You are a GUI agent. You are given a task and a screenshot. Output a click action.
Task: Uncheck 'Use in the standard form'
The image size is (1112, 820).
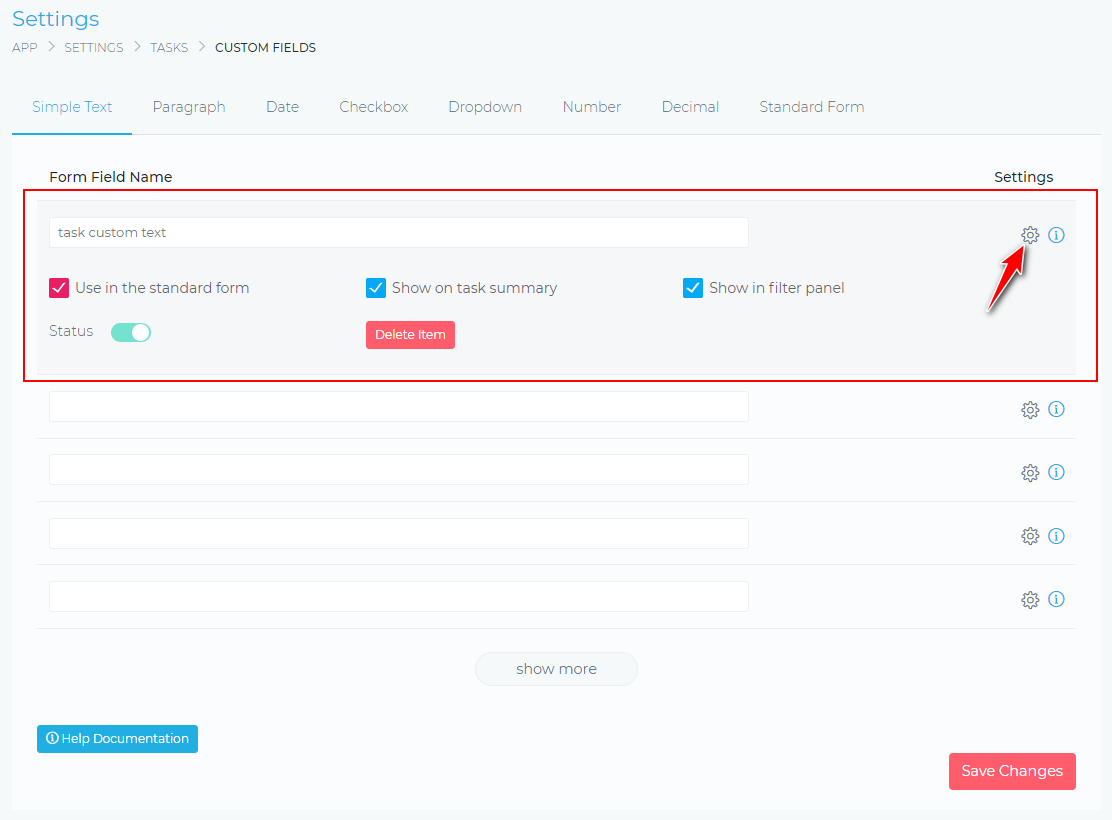[x=59, y=287]
